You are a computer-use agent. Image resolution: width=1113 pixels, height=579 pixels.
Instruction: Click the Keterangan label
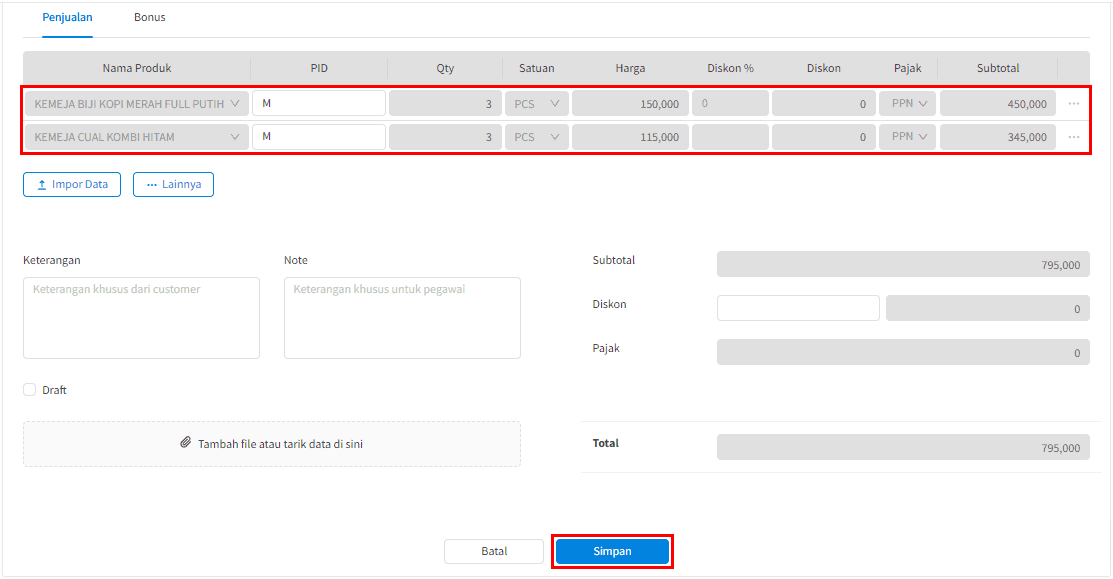coord(52,260)
